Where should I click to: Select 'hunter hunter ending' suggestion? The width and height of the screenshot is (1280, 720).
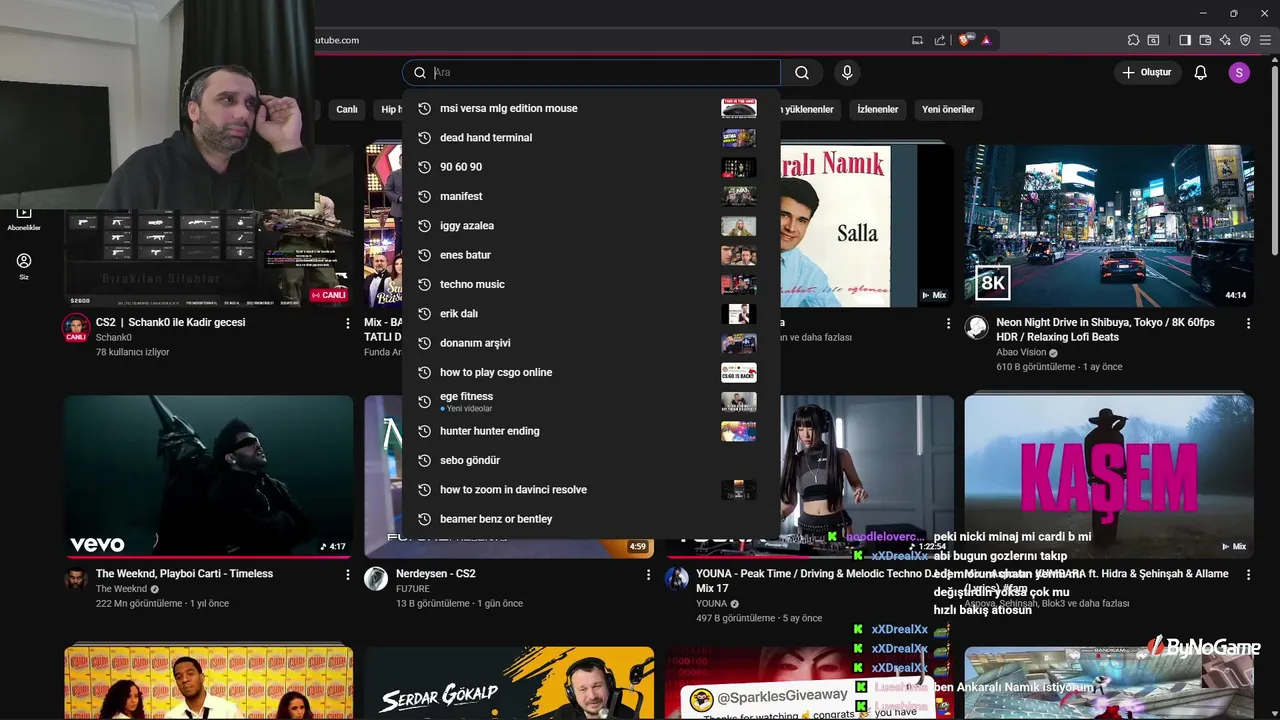pos(591,431)
